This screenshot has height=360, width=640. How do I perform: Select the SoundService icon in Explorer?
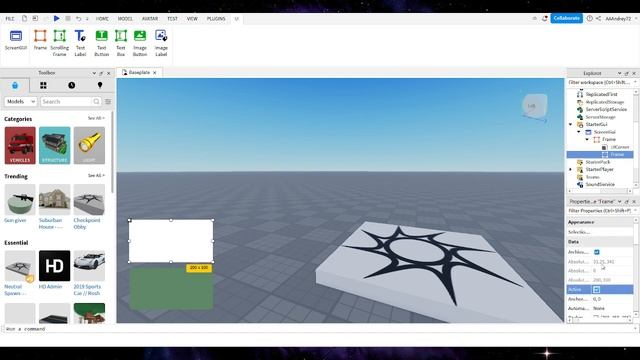click(x=580, y=184)
